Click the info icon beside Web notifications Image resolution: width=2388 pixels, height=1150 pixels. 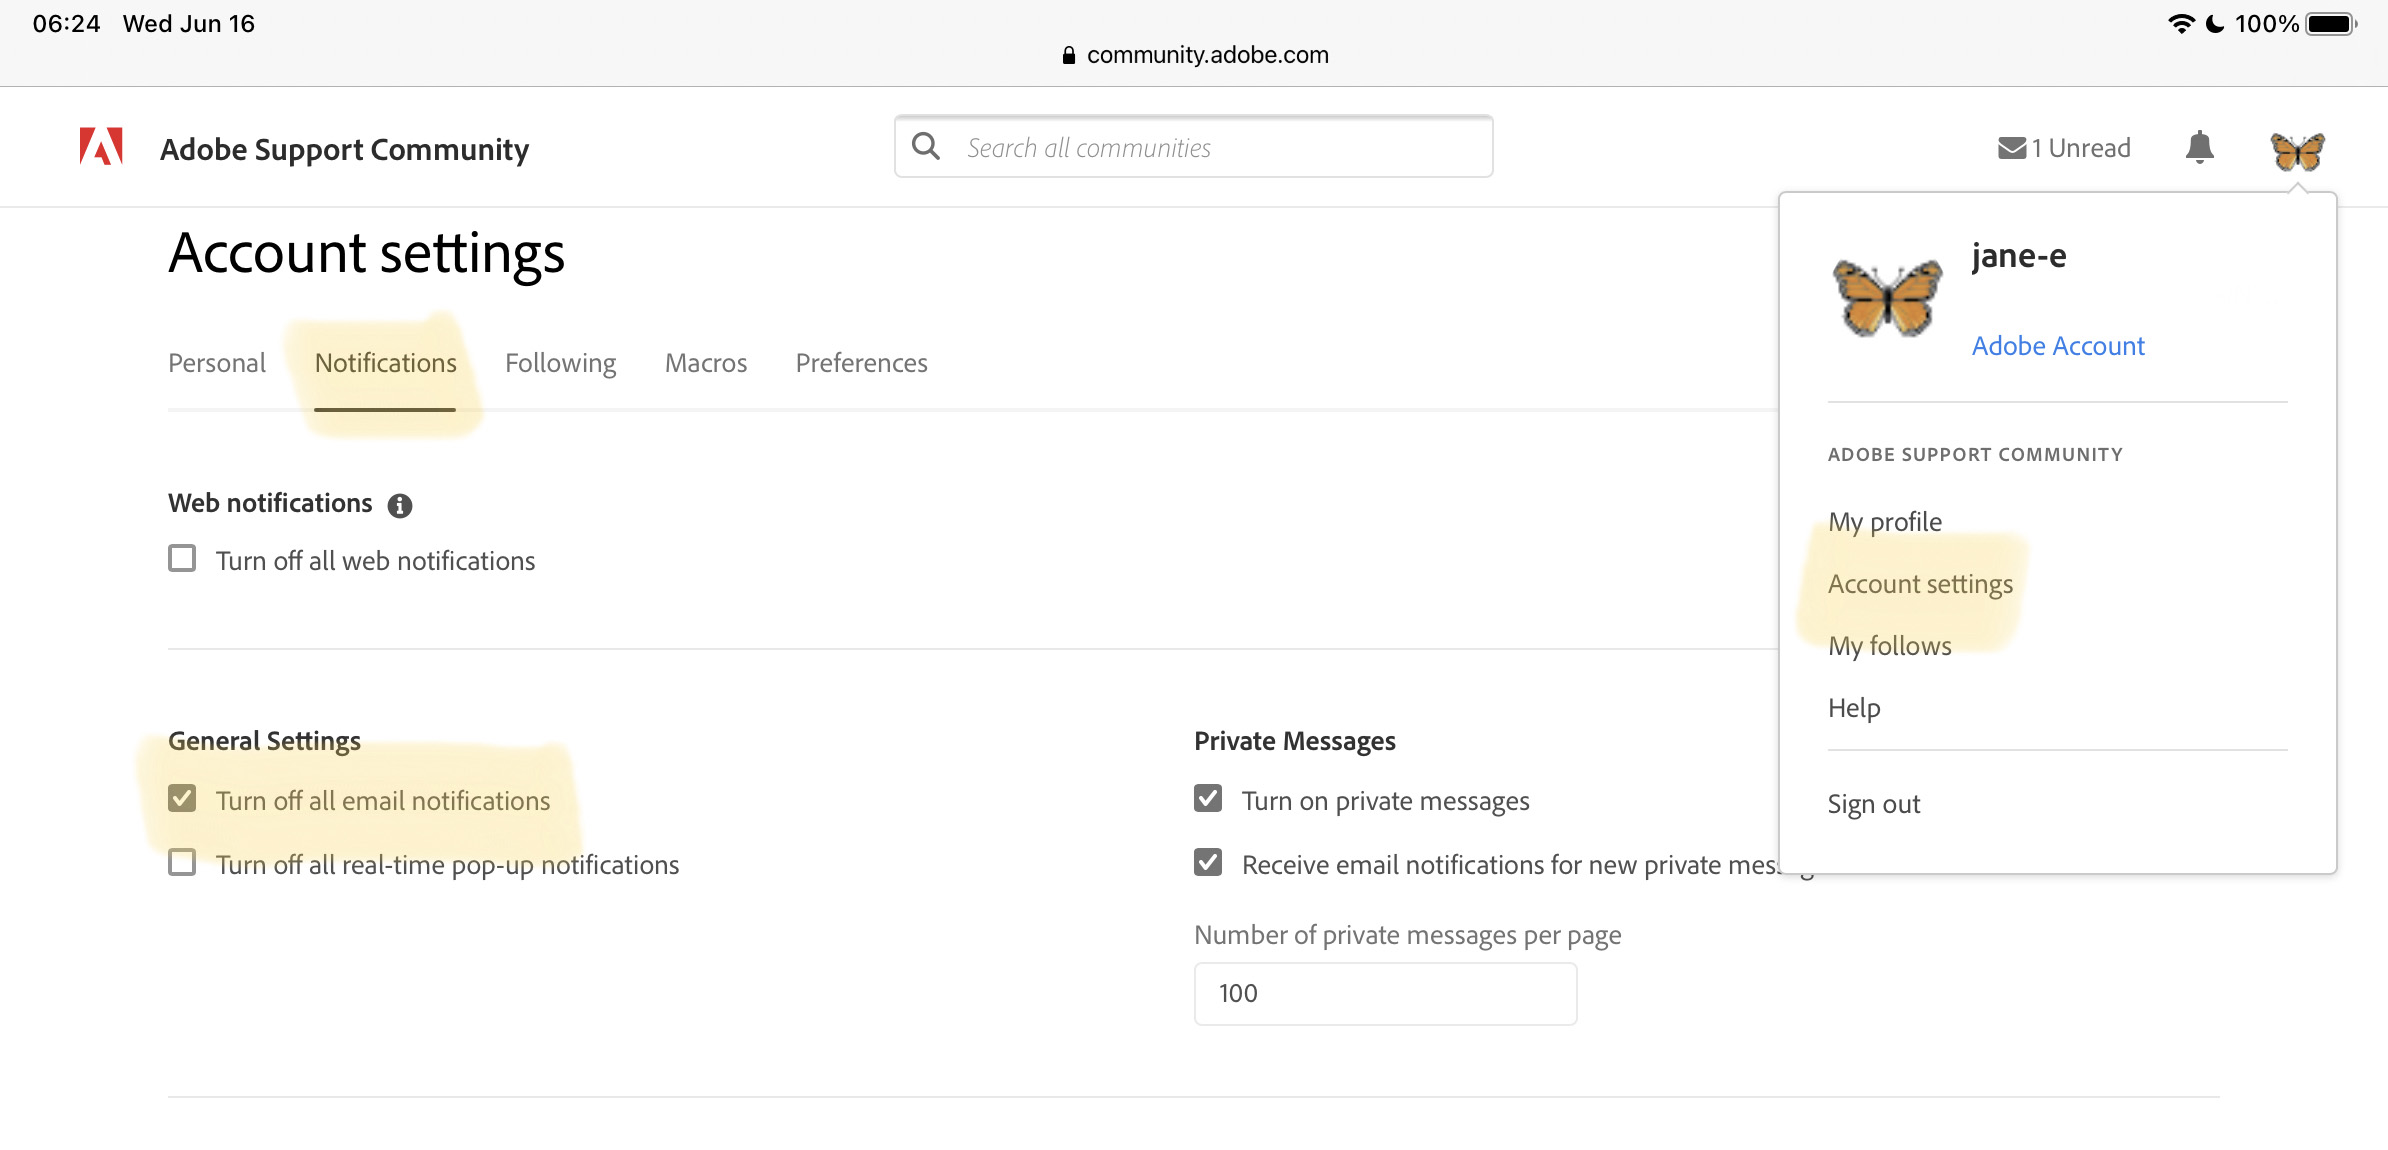(x=401, y=505)
